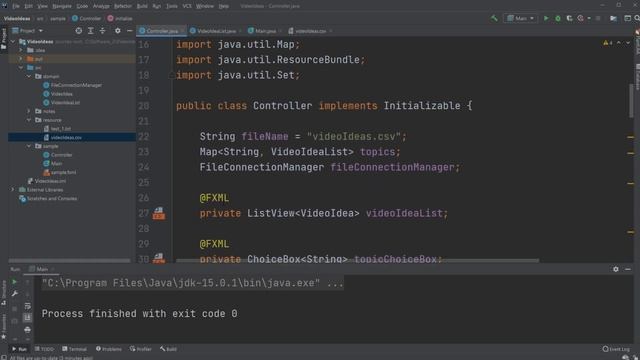Hide the Run tool window with the minus icon
The image size is (640, 360).
tap(628, 269)
